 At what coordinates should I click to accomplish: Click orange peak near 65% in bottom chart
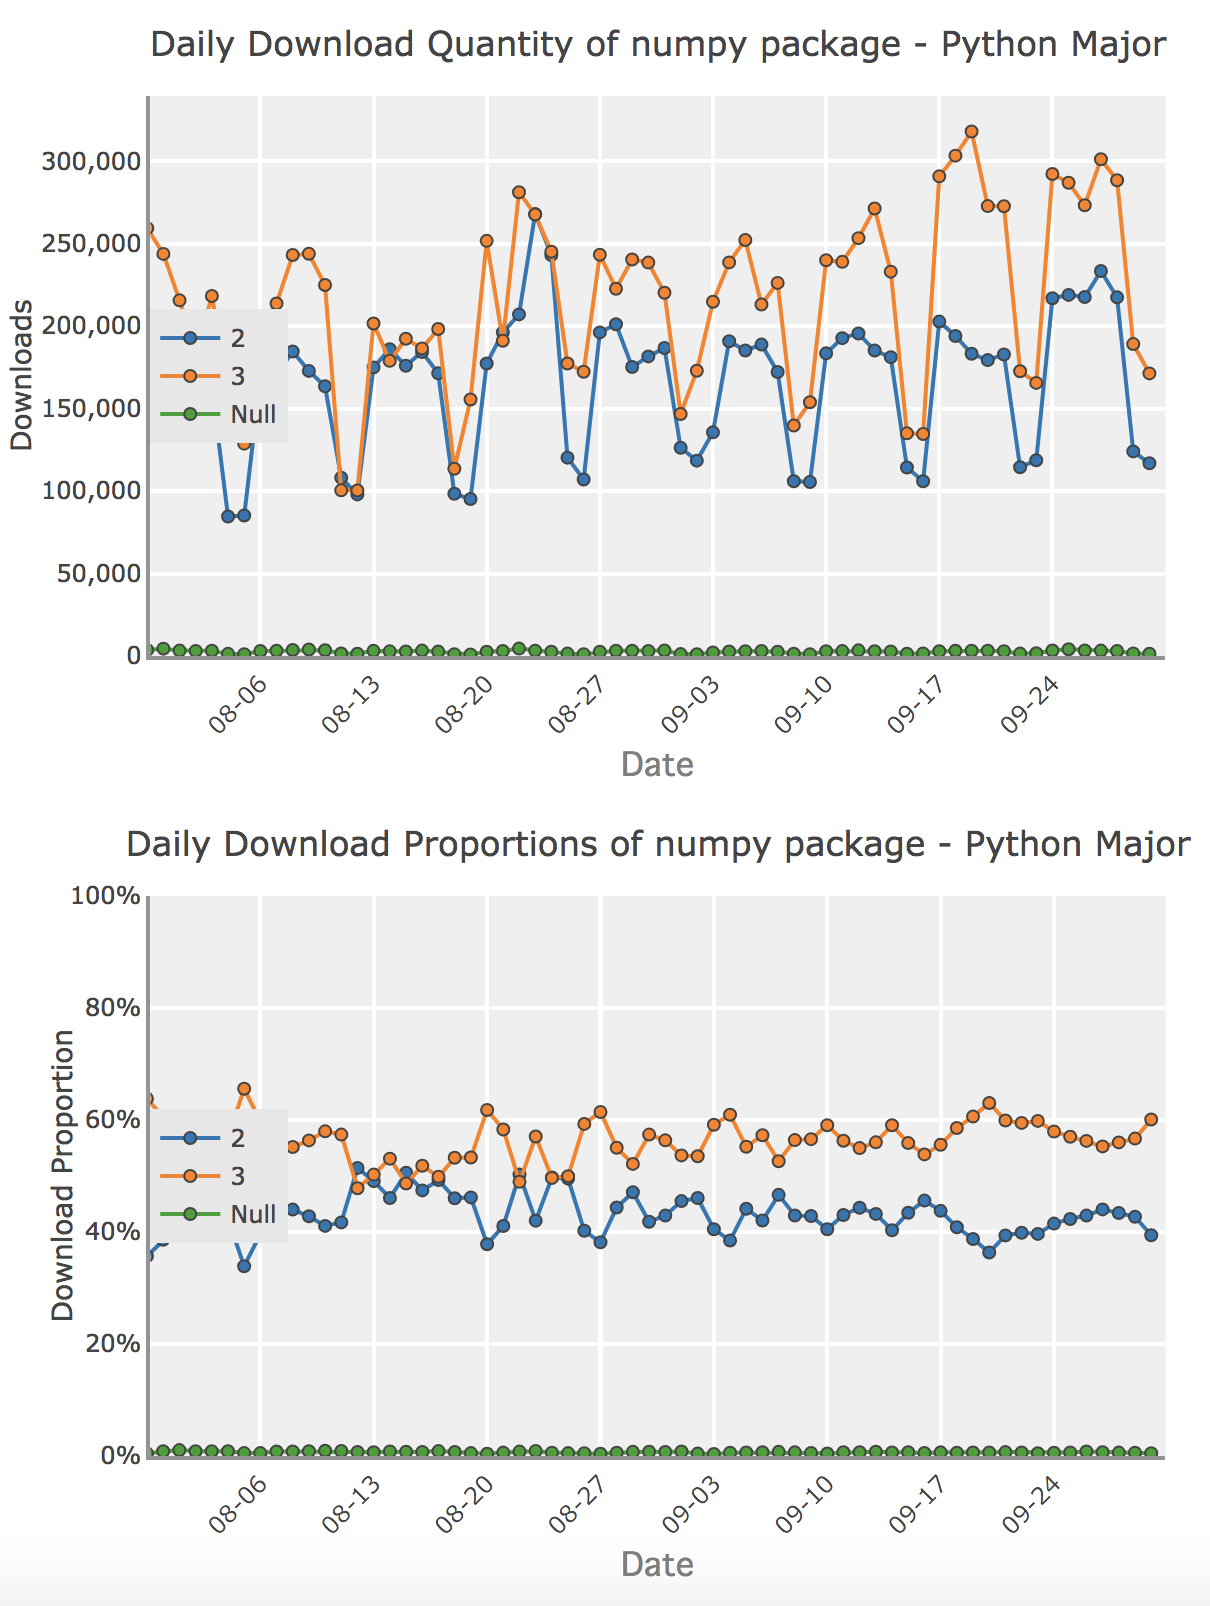[x=244, y=1088]
